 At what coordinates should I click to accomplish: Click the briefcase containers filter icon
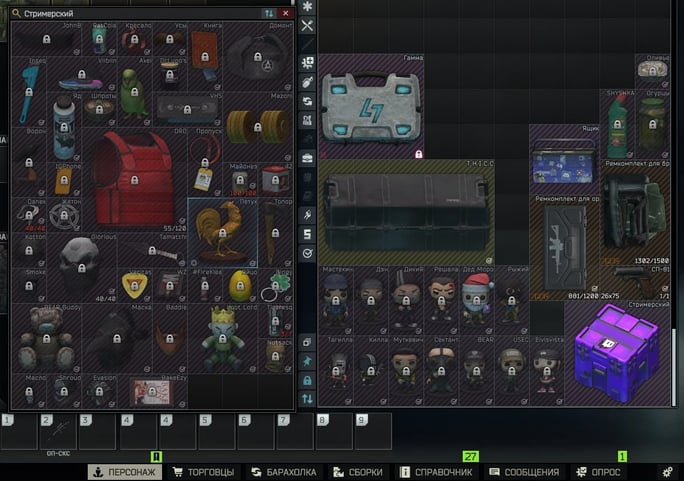point(308,157)
